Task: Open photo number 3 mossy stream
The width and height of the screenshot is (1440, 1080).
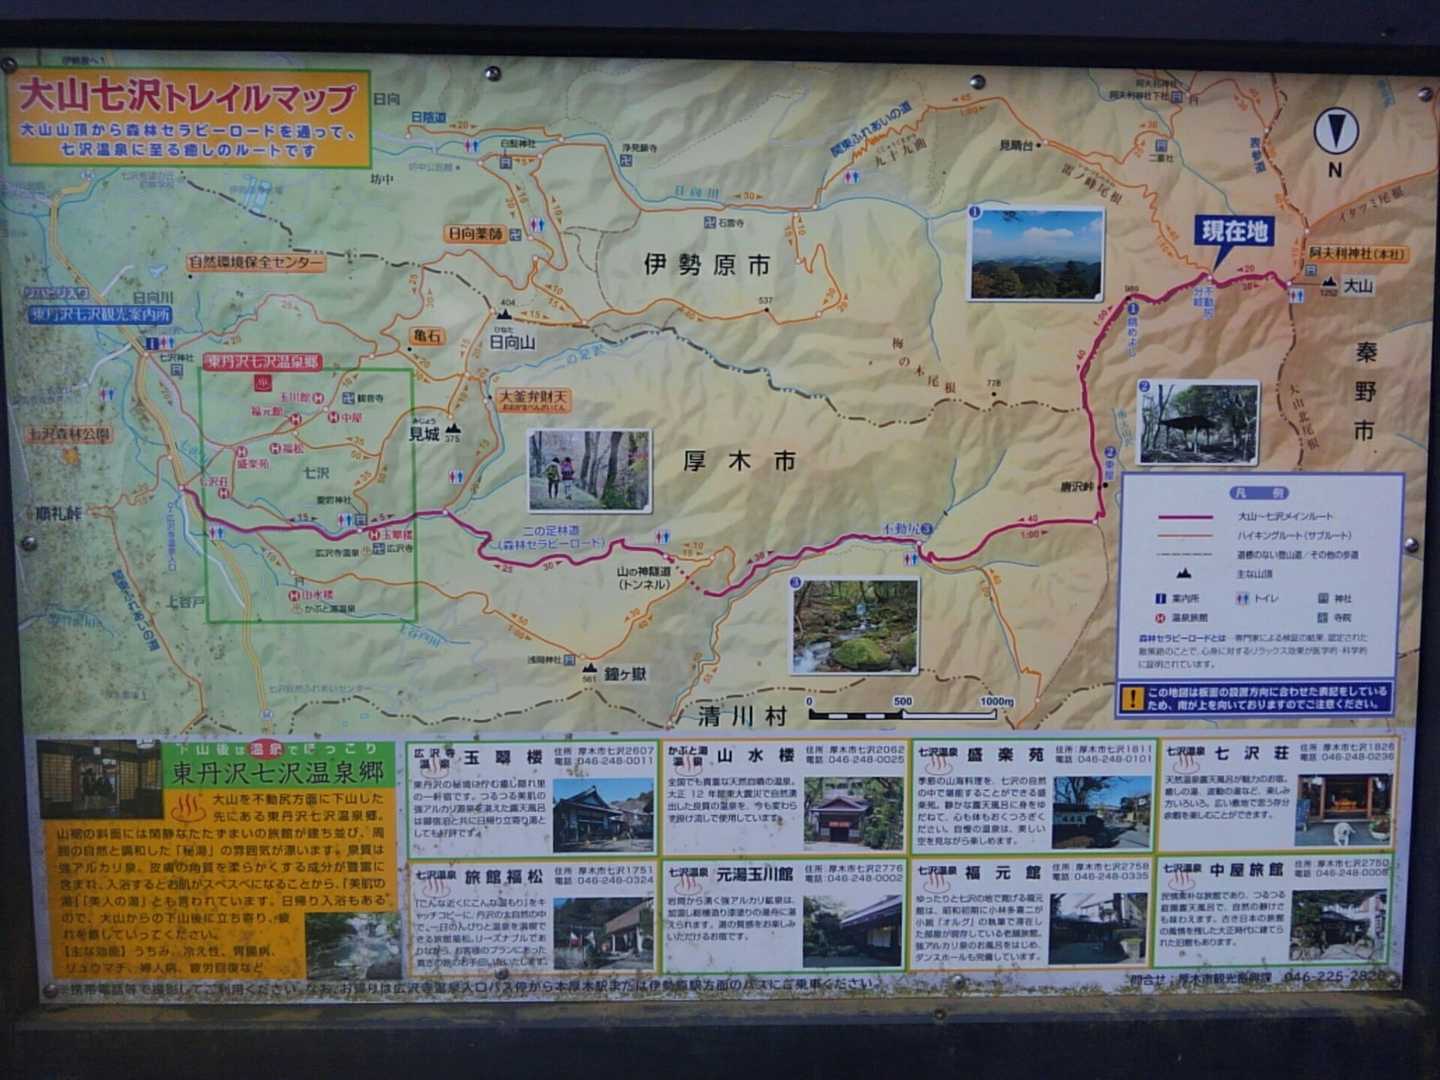Action: 853,627
